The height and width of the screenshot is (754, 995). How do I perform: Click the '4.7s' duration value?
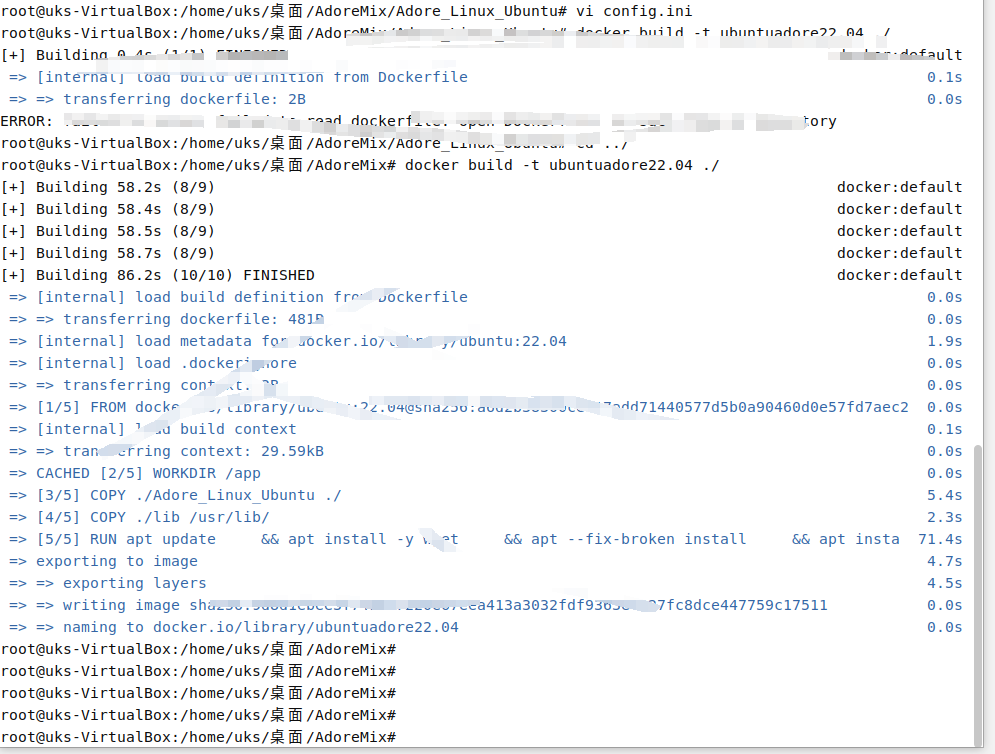[x=944, y=562]
